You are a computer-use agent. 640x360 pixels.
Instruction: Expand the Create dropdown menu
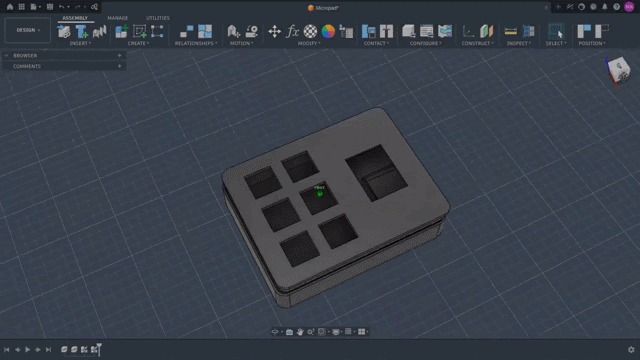pyautogui.click(x=138, y=43)
